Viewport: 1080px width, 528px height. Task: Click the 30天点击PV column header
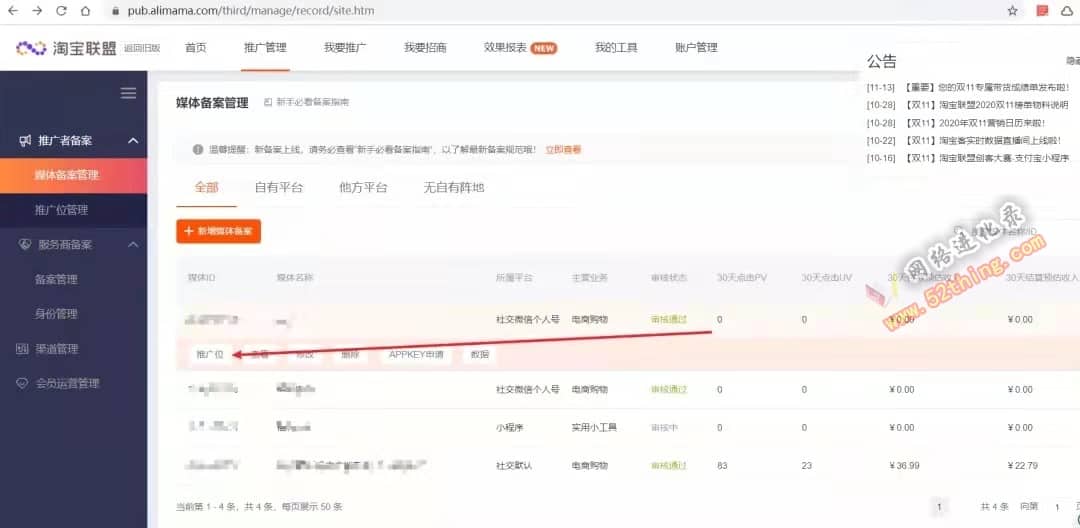click(x=742, y=278)
